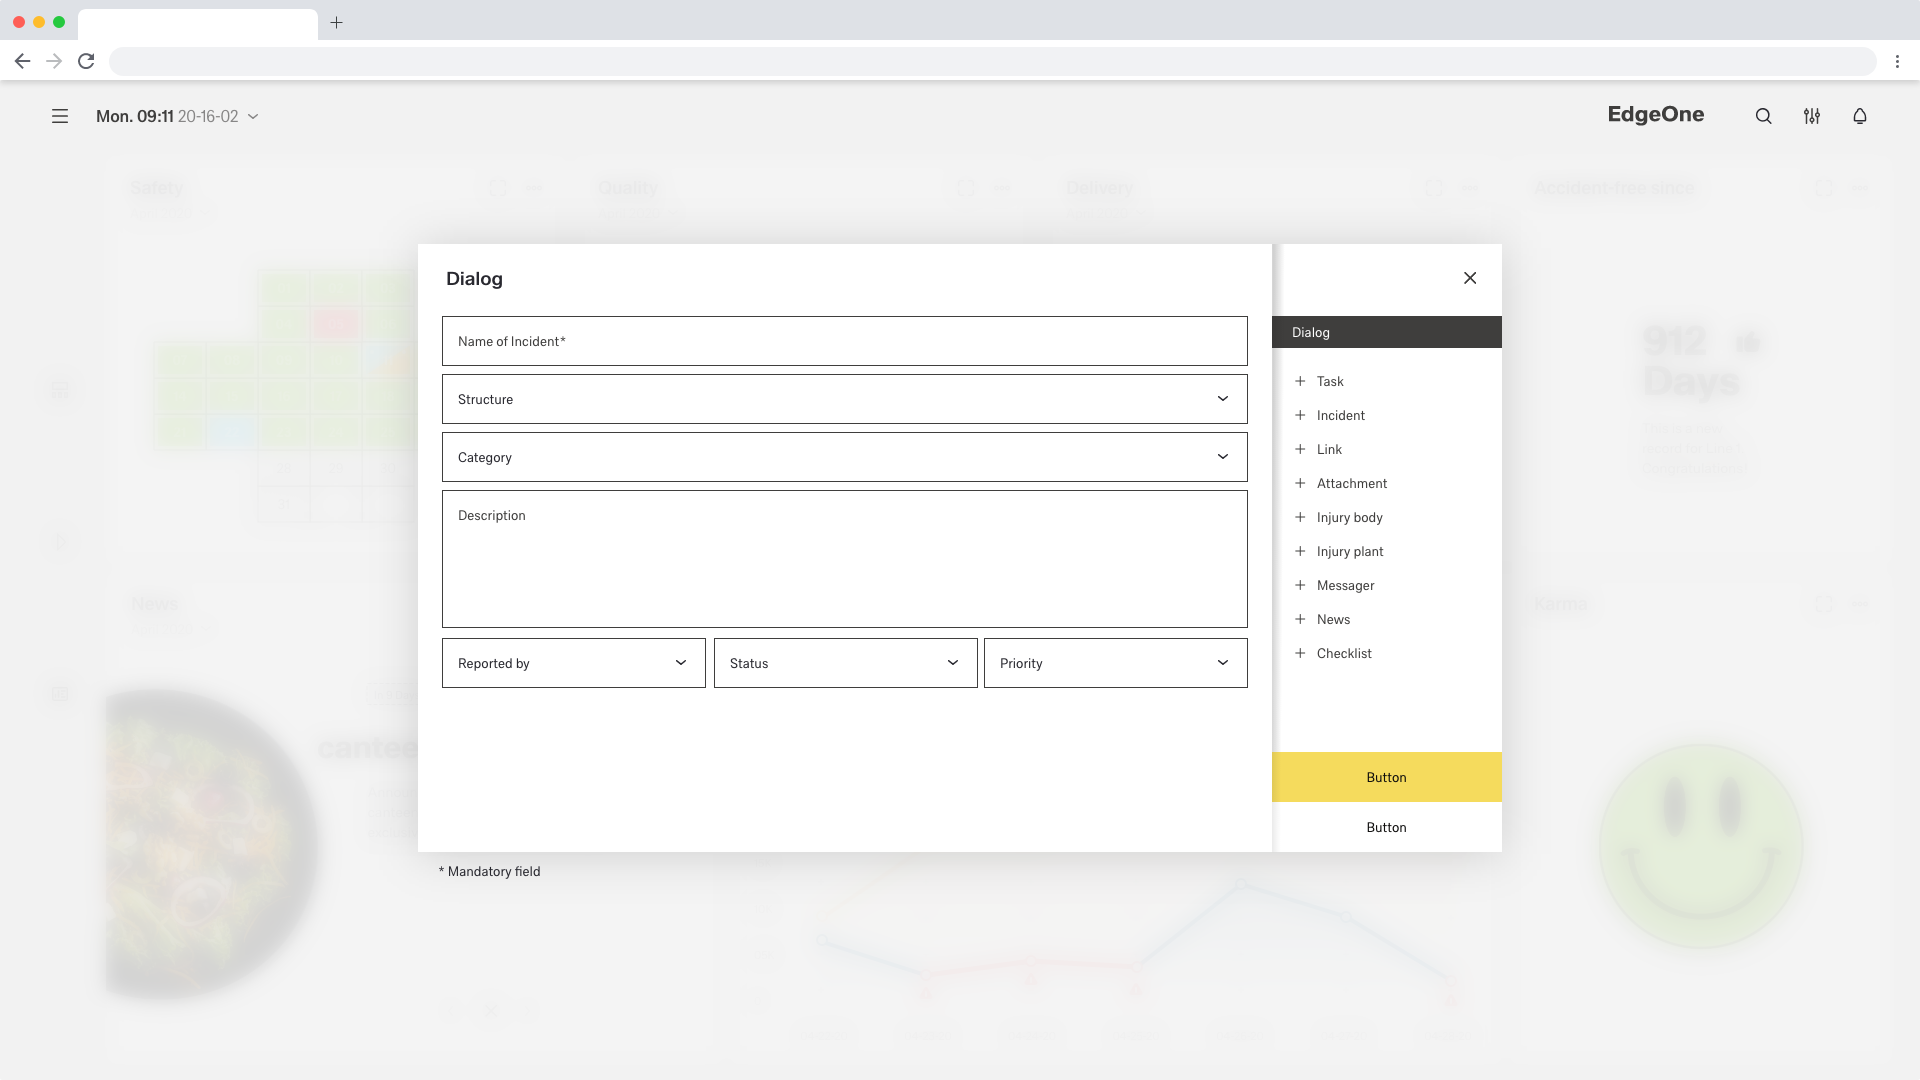The width and height of the screenshot is (1920, 1080).
Task: Click the plus icon beside Task
Action: (x=1300, y=381)
